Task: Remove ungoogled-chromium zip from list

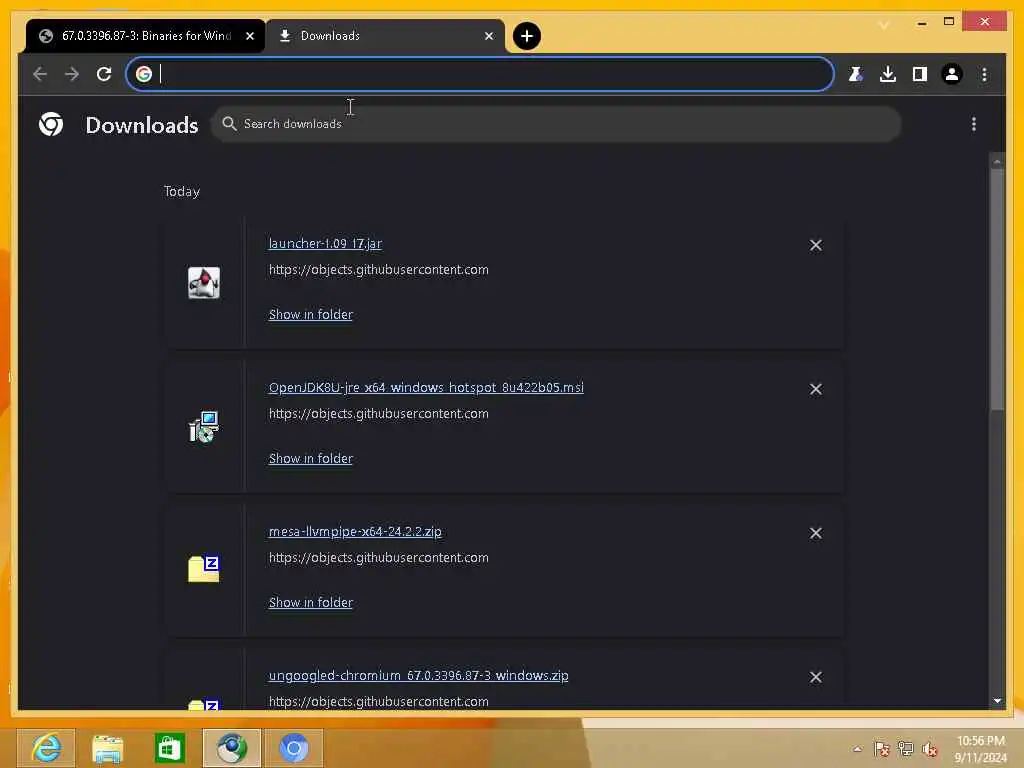Action: point(816,677)
